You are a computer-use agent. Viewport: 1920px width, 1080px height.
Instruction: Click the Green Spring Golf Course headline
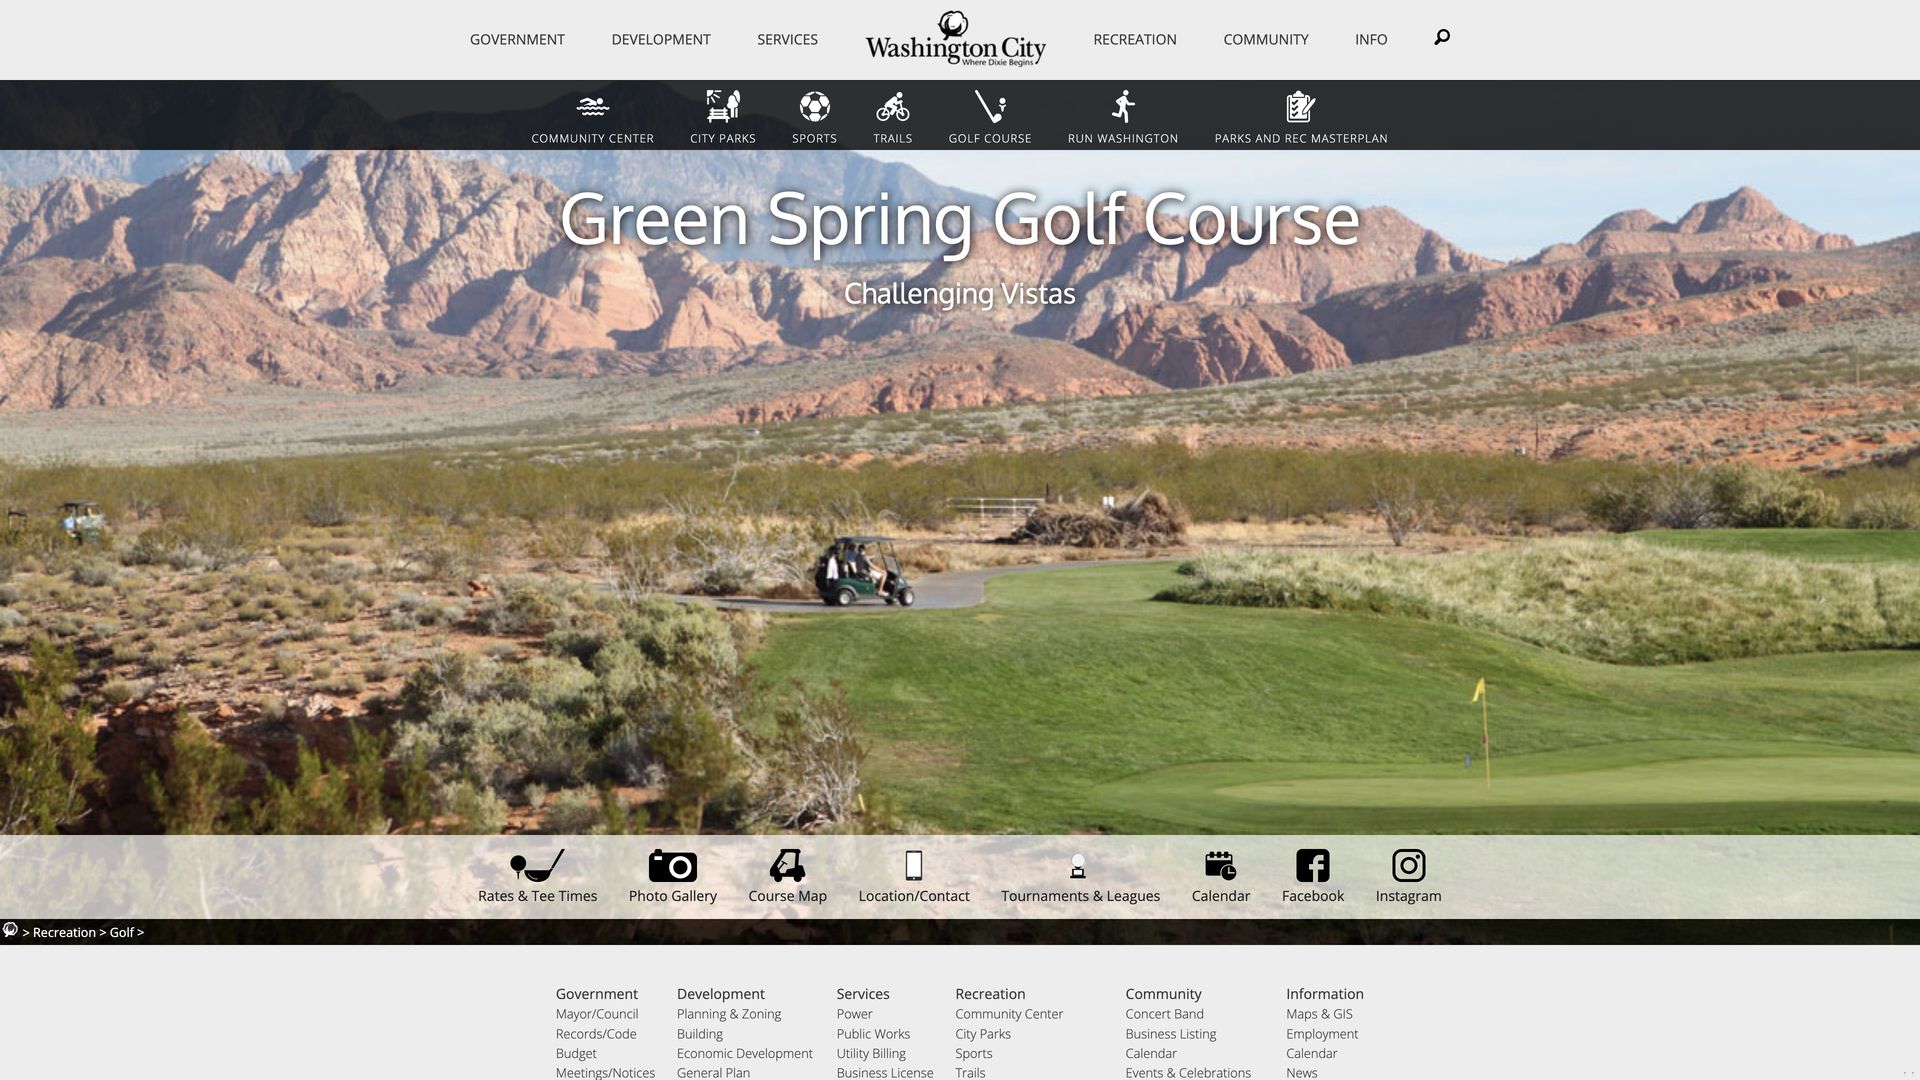[x=959, y=219]
